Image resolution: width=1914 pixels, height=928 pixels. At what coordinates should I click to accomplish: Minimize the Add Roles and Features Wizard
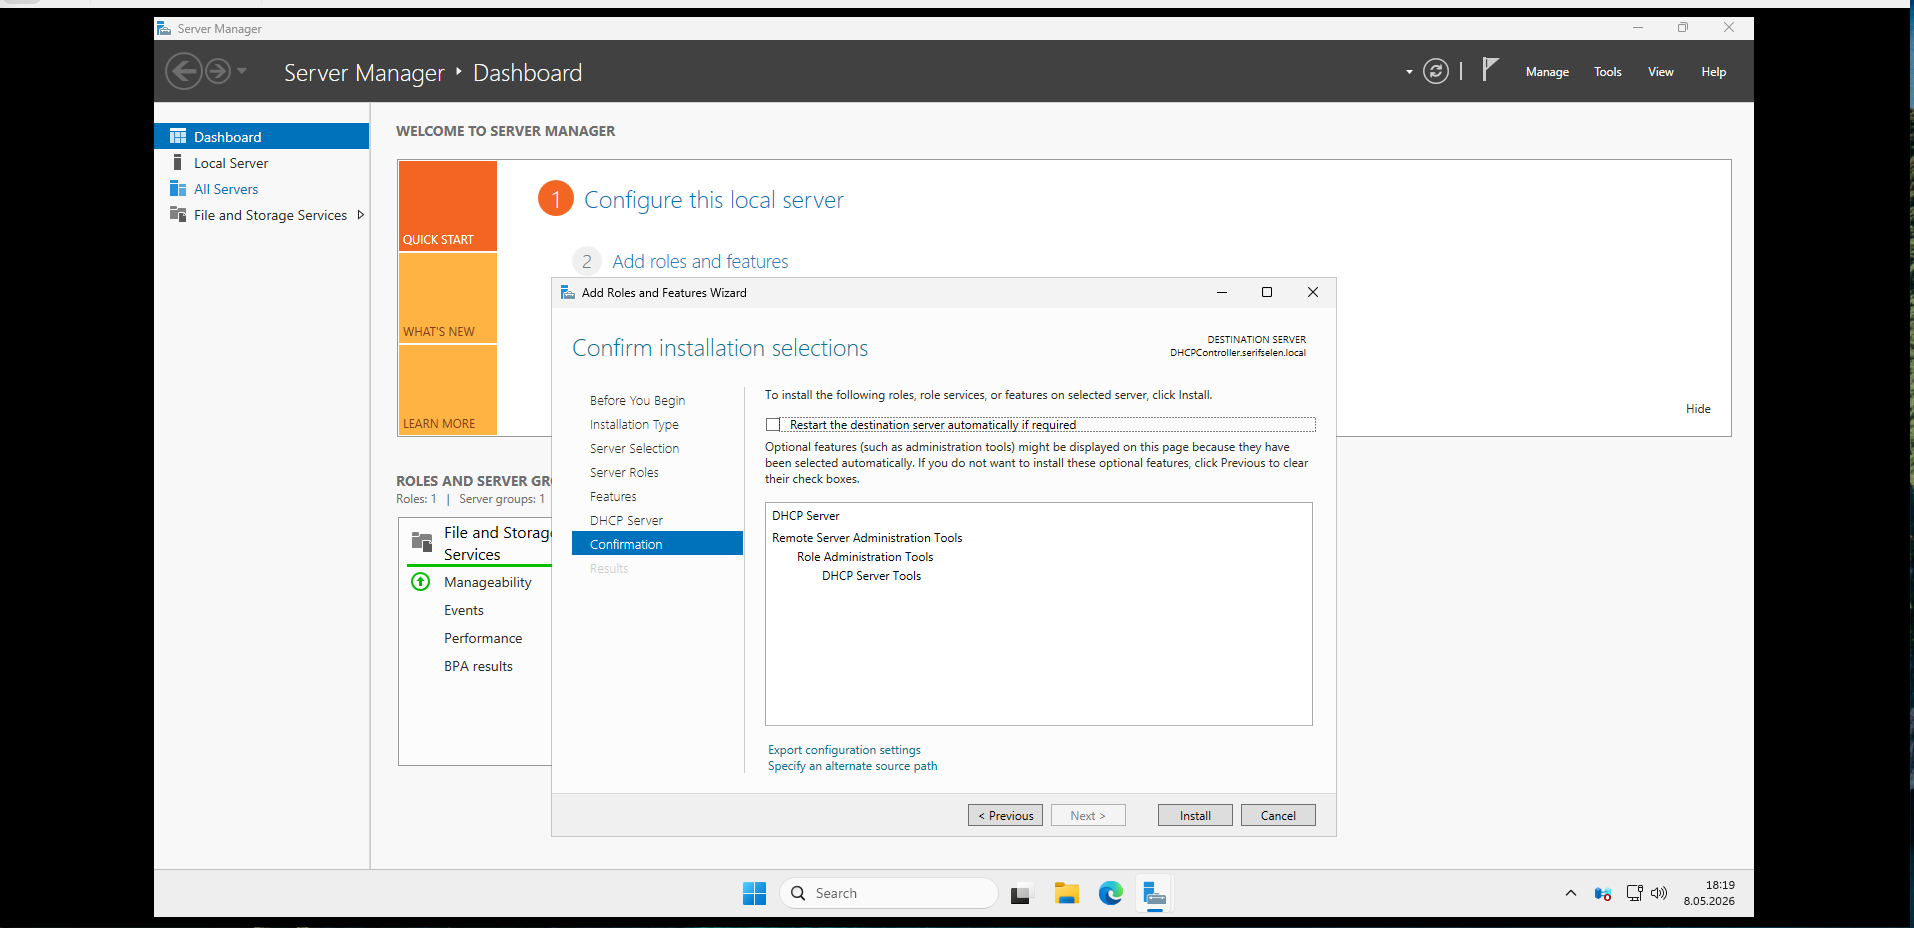(x=1221, y=292)
